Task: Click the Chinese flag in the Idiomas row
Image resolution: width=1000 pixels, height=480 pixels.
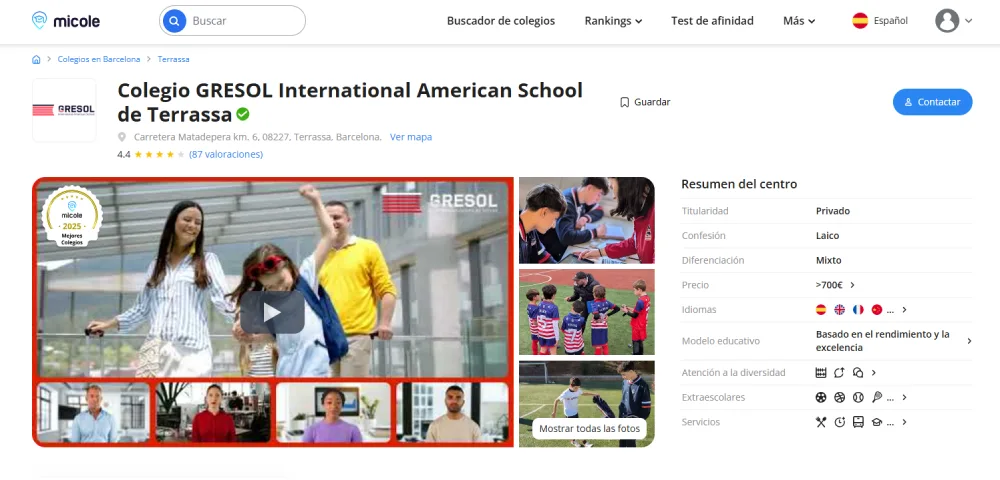Action: coord(876,310)
